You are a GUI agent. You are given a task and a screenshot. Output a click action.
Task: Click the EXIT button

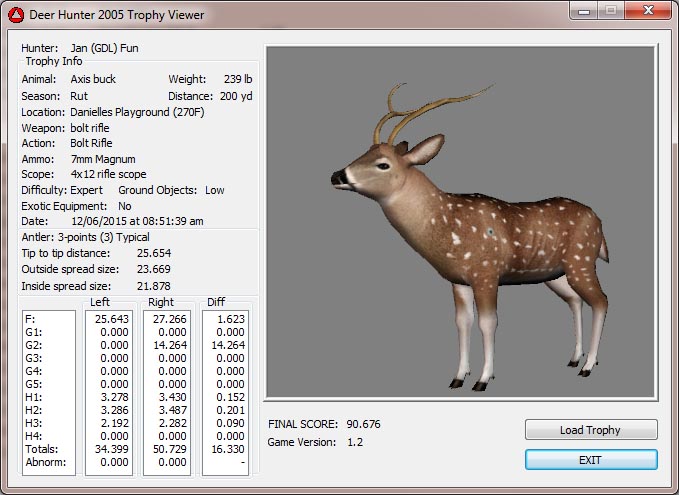click(590, 460)
